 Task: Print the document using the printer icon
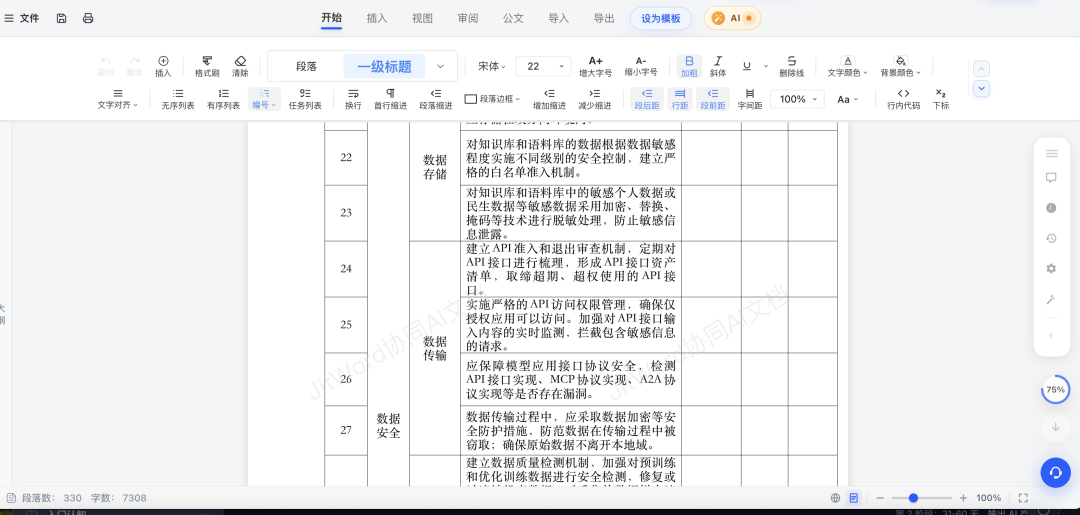tap(88, 19)
